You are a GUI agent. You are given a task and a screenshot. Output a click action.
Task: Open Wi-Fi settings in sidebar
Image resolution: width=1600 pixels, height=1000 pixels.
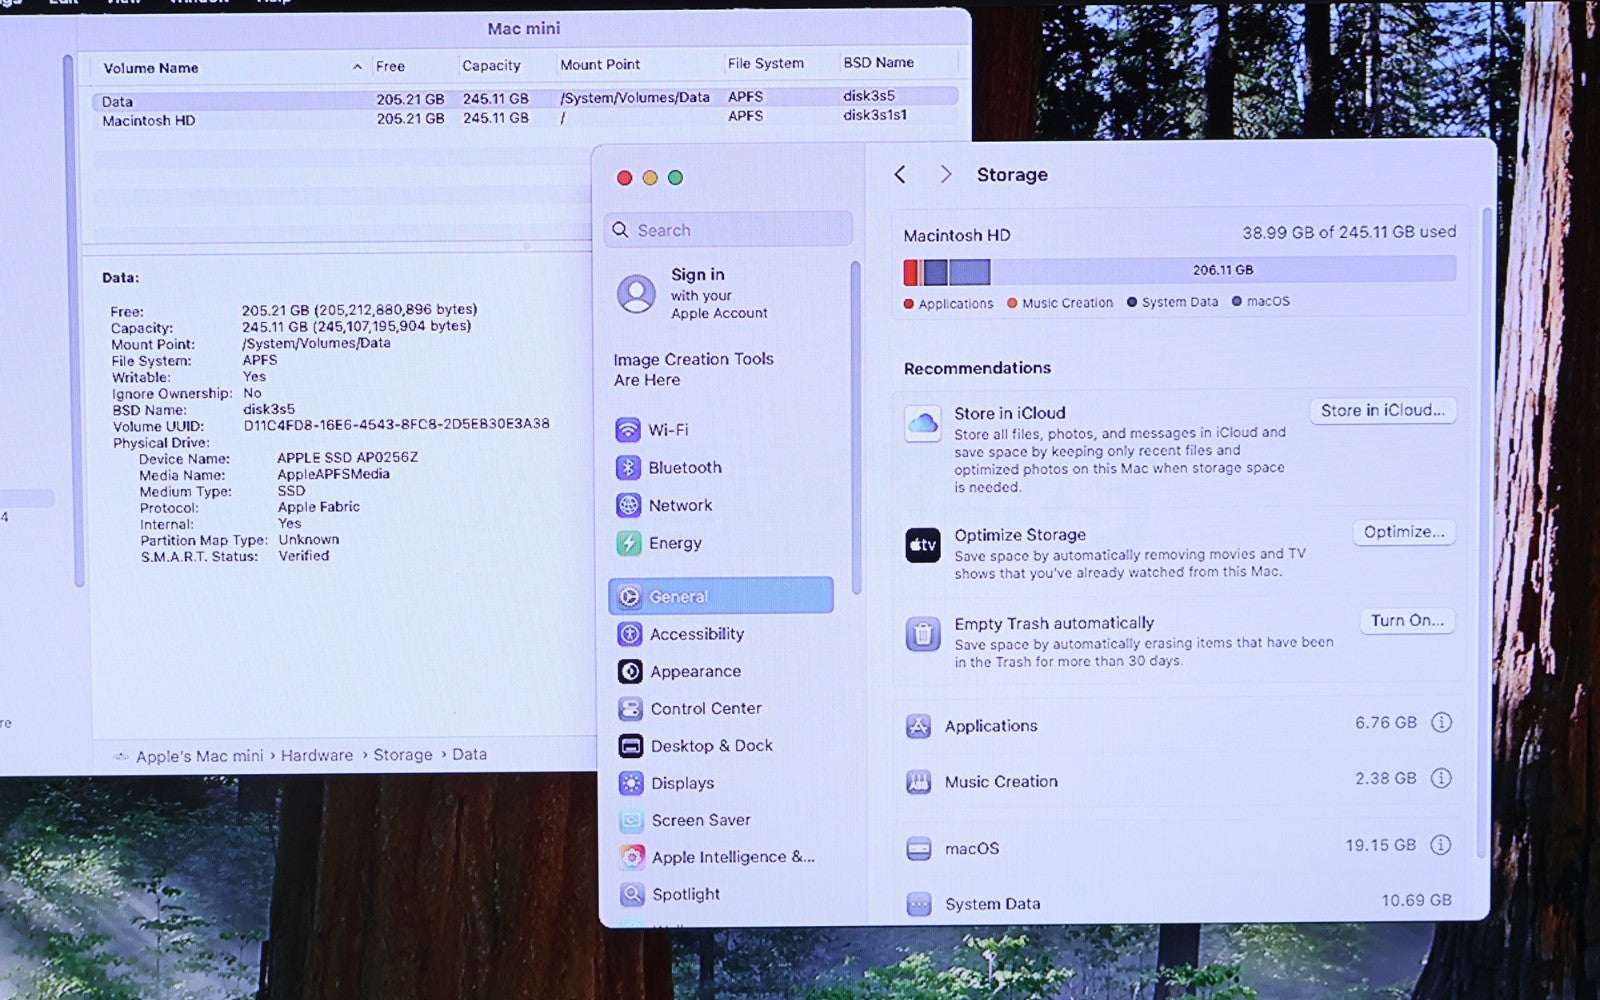[667, 430]
